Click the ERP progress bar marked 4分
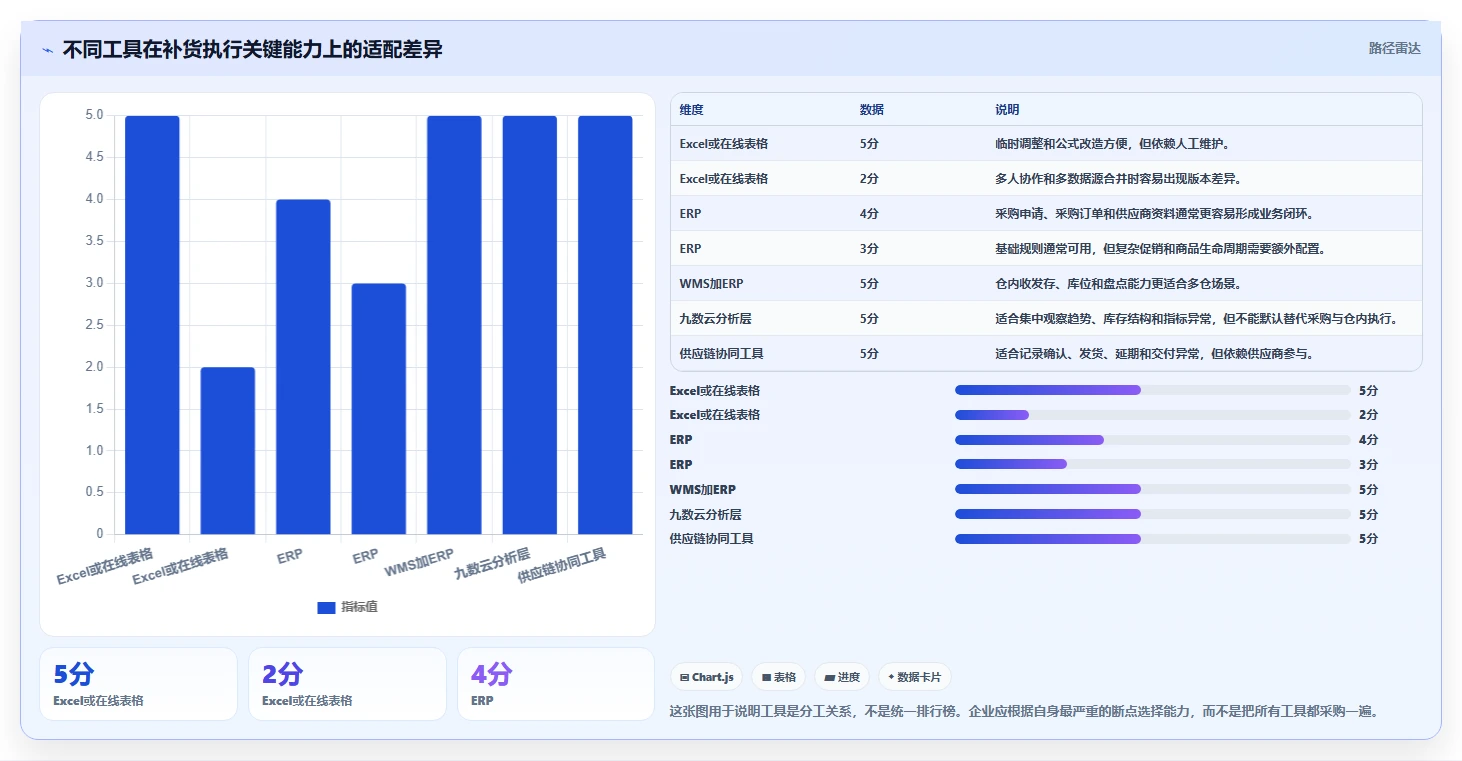The height and width of the screenshot is (761, 1462). 1153,440
